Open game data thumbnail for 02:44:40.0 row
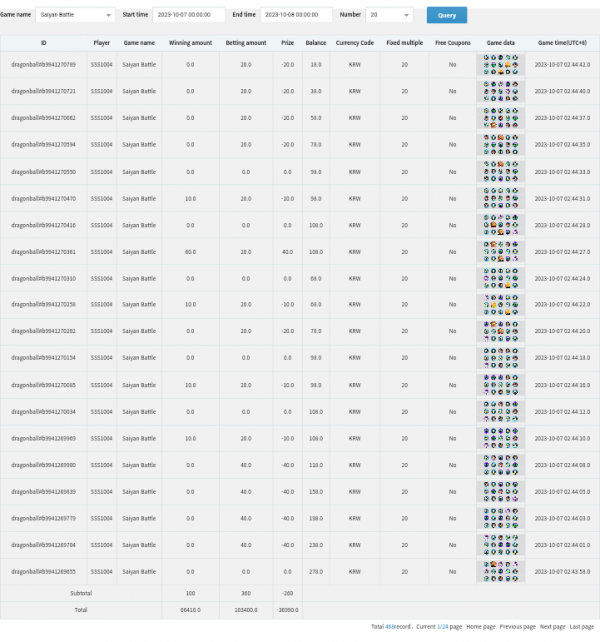This screenshot has width=600, height=642. pyautogui.click(x=500, y=91)
